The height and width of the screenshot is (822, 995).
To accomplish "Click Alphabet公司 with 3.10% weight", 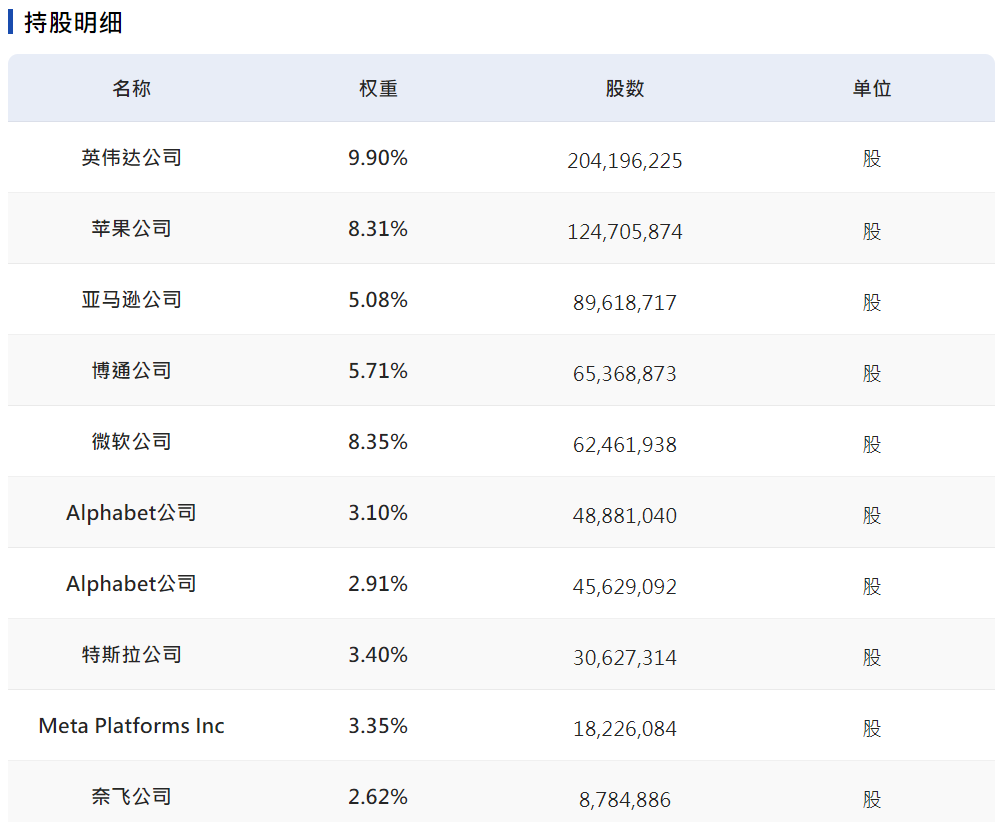I will click(131, 513).
